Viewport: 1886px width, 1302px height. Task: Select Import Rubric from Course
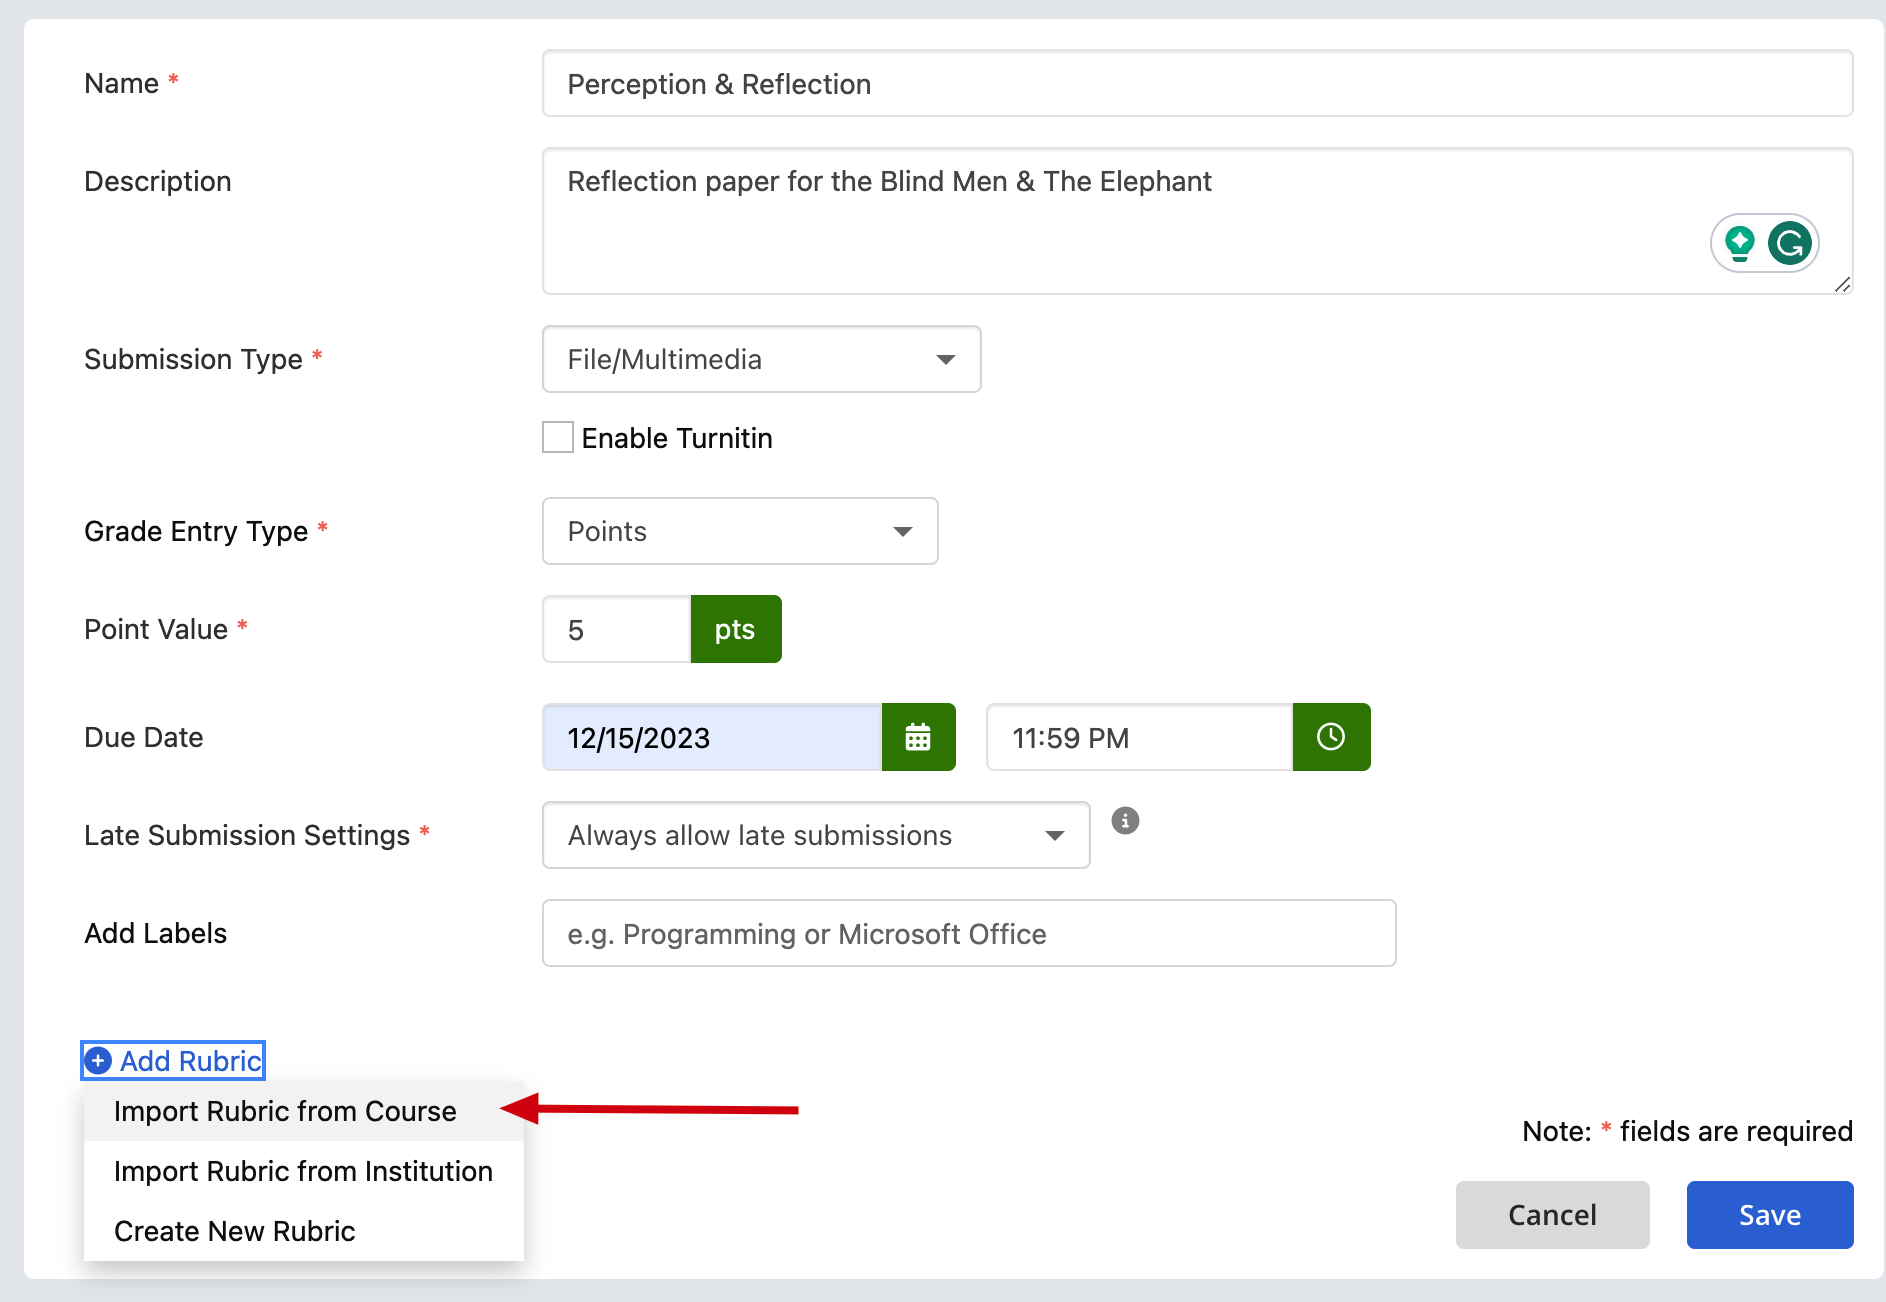304,1111
